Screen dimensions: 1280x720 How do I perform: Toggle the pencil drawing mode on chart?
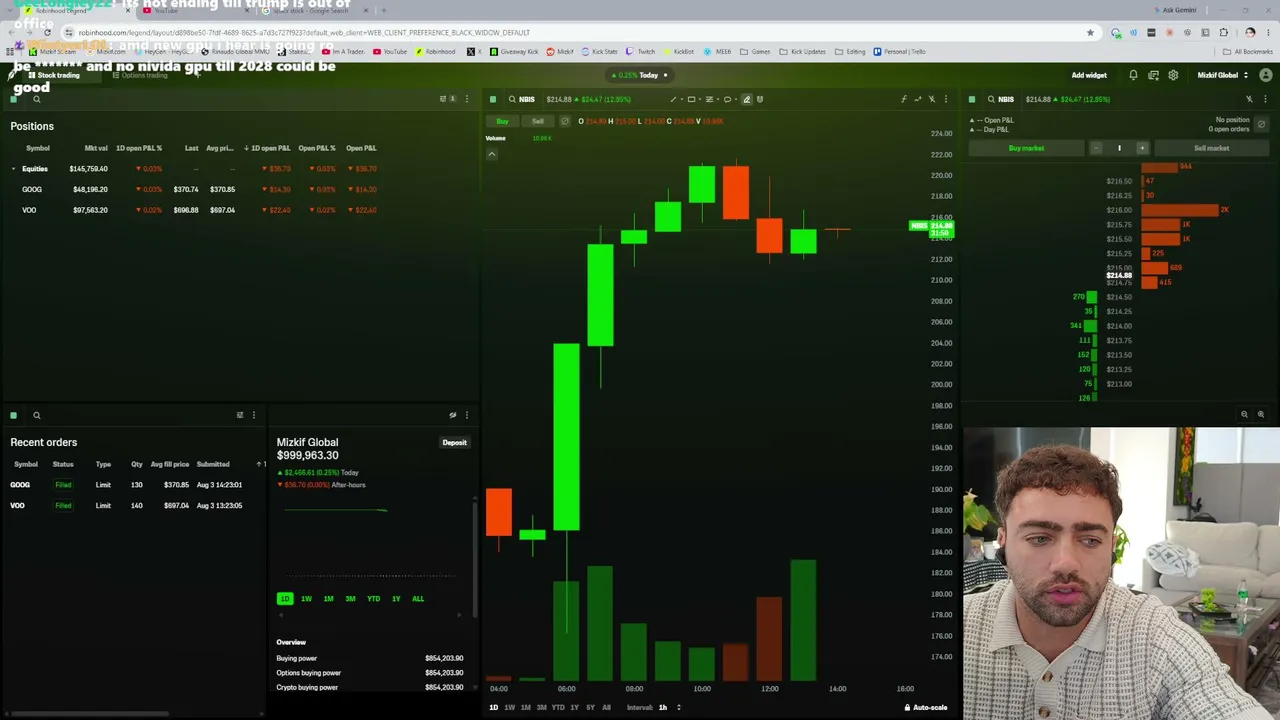click(x=746, y=99)
